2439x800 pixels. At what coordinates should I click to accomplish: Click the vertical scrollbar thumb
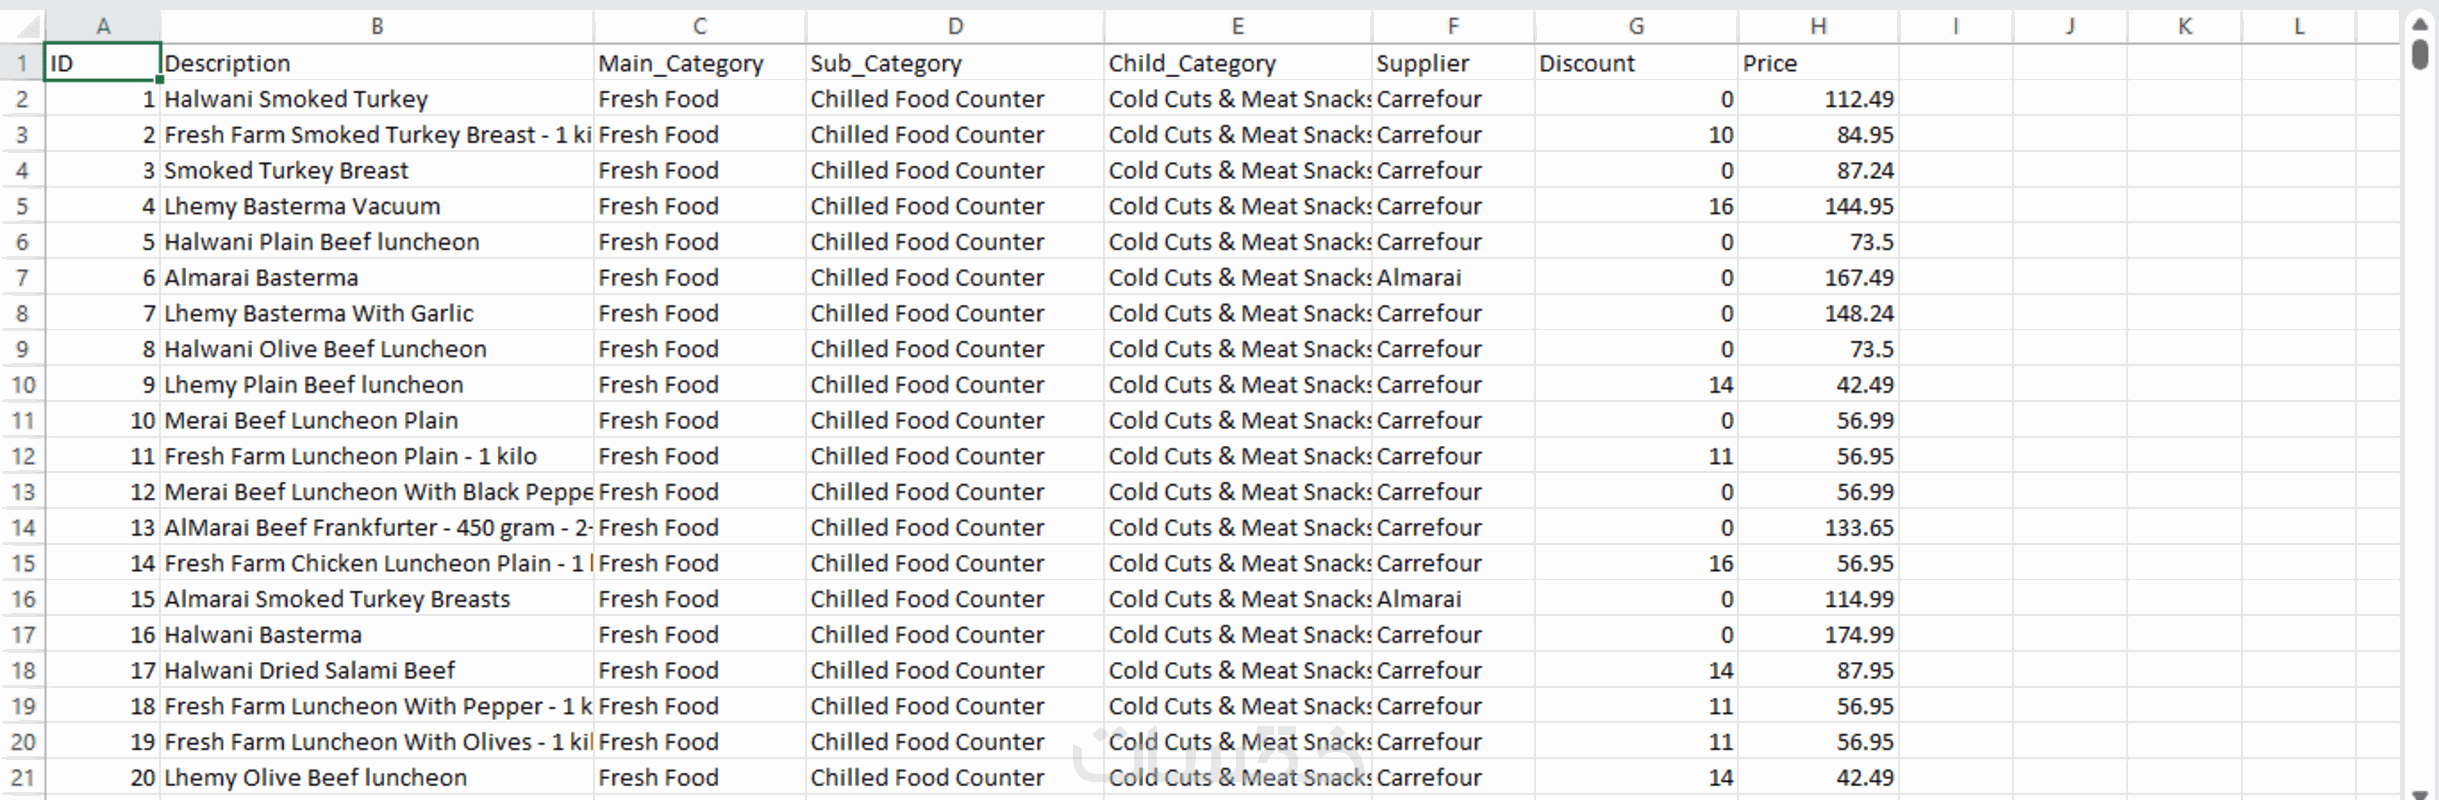(x=2419, y=52)
